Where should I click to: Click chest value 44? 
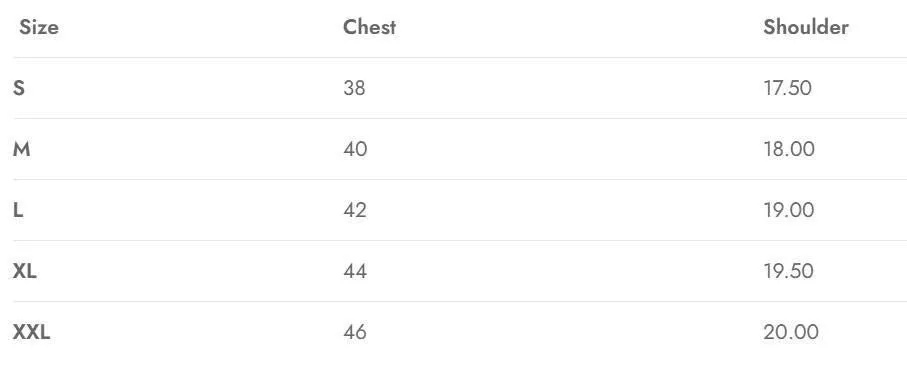[355, 271]
